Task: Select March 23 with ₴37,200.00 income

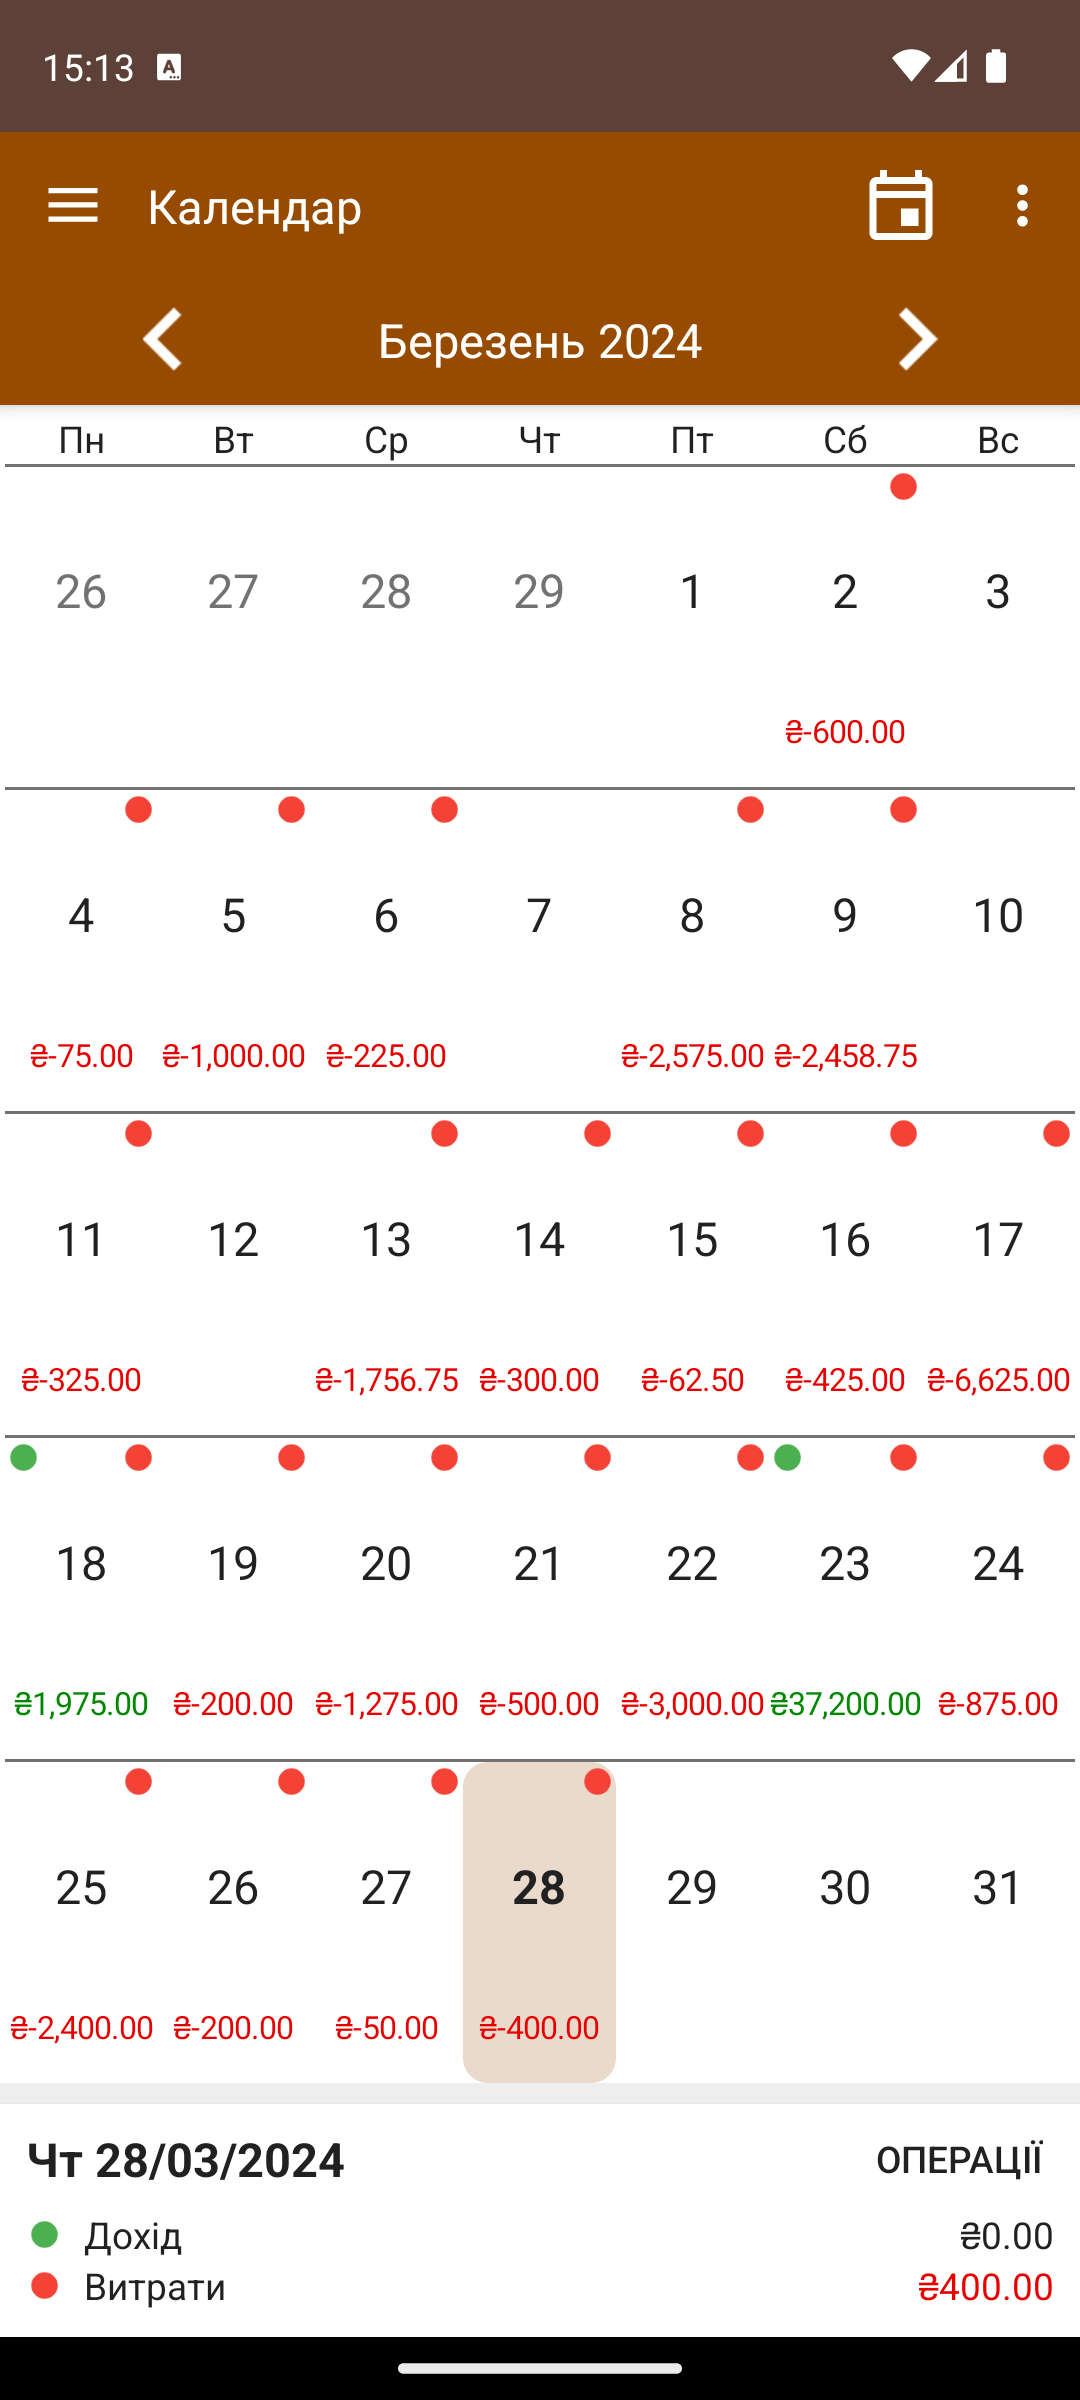Action: point(845,1598)
